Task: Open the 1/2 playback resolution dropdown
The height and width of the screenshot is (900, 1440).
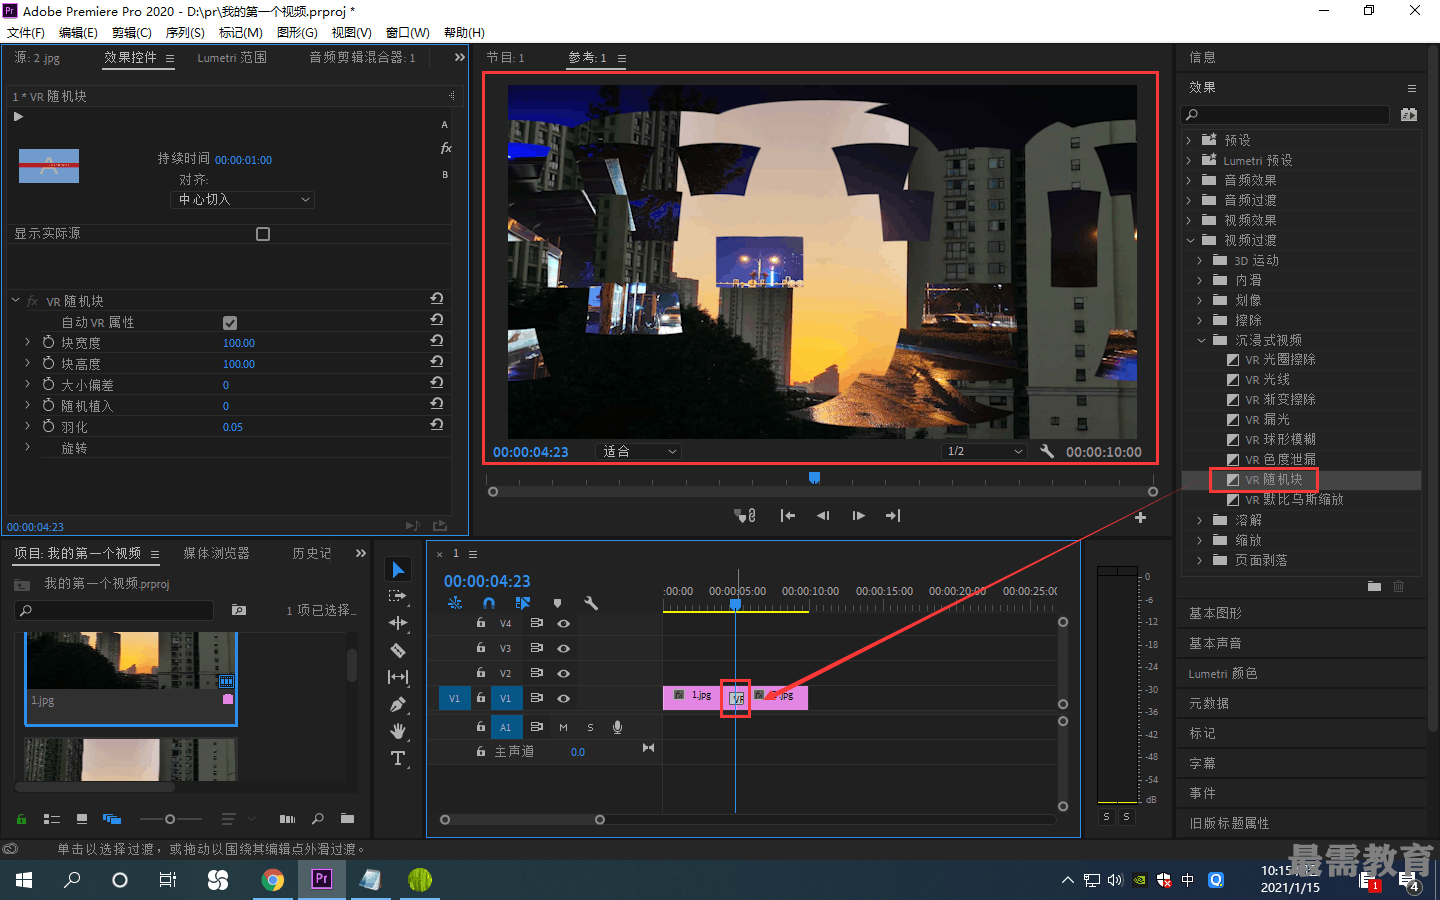Action: [985, 451]
